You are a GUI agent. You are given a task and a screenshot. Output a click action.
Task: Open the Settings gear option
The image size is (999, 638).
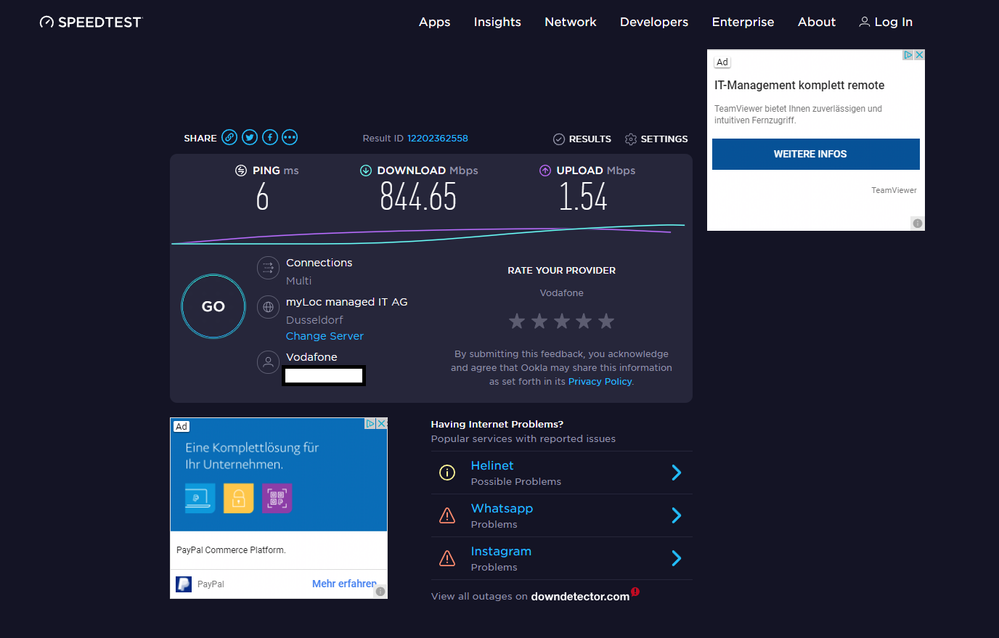pos(656,139)
